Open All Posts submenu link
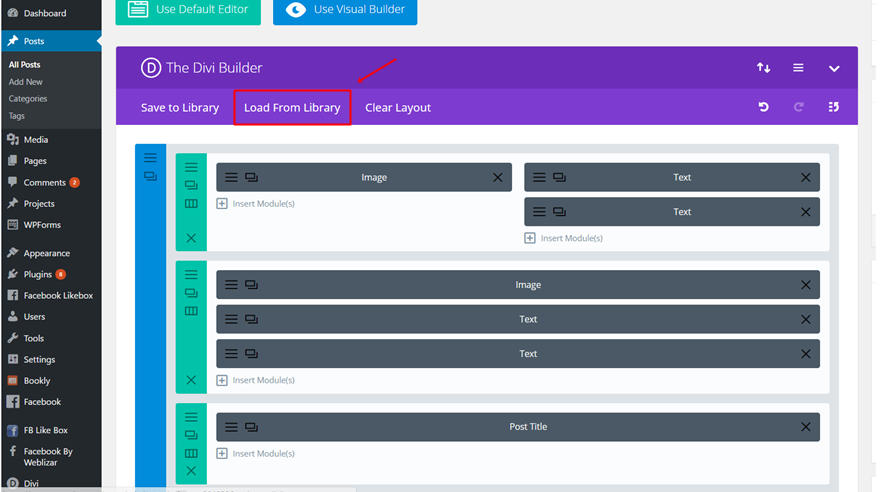 pyautogui.click(x=24, y=65)
